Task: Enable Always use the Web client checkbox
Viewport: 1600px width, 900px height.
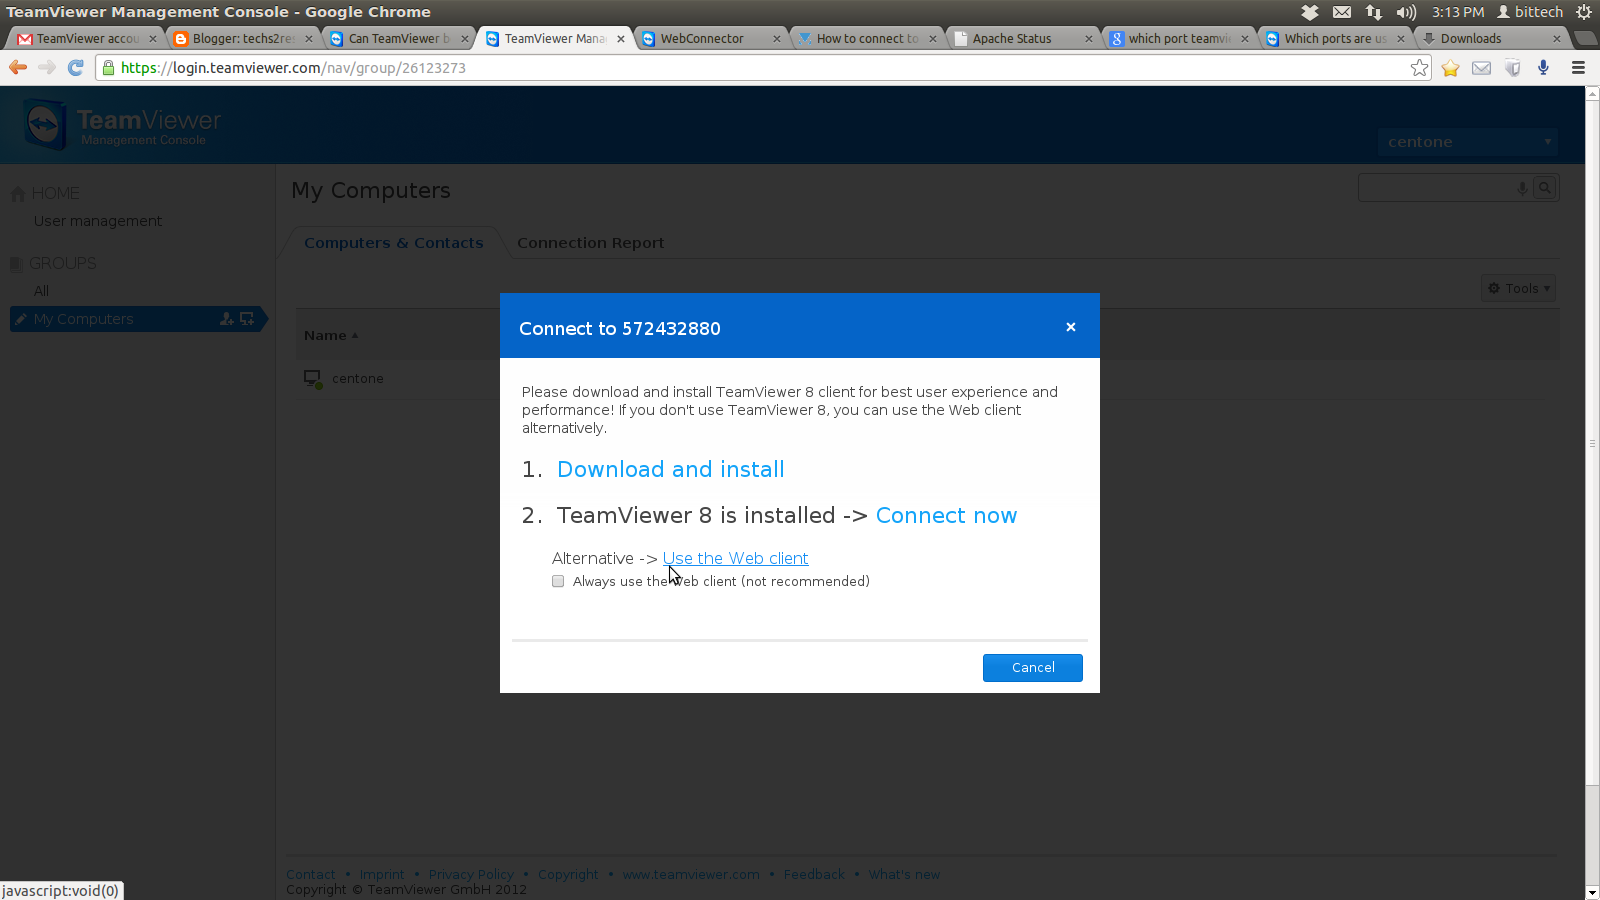Action: [x=558, y=581]
